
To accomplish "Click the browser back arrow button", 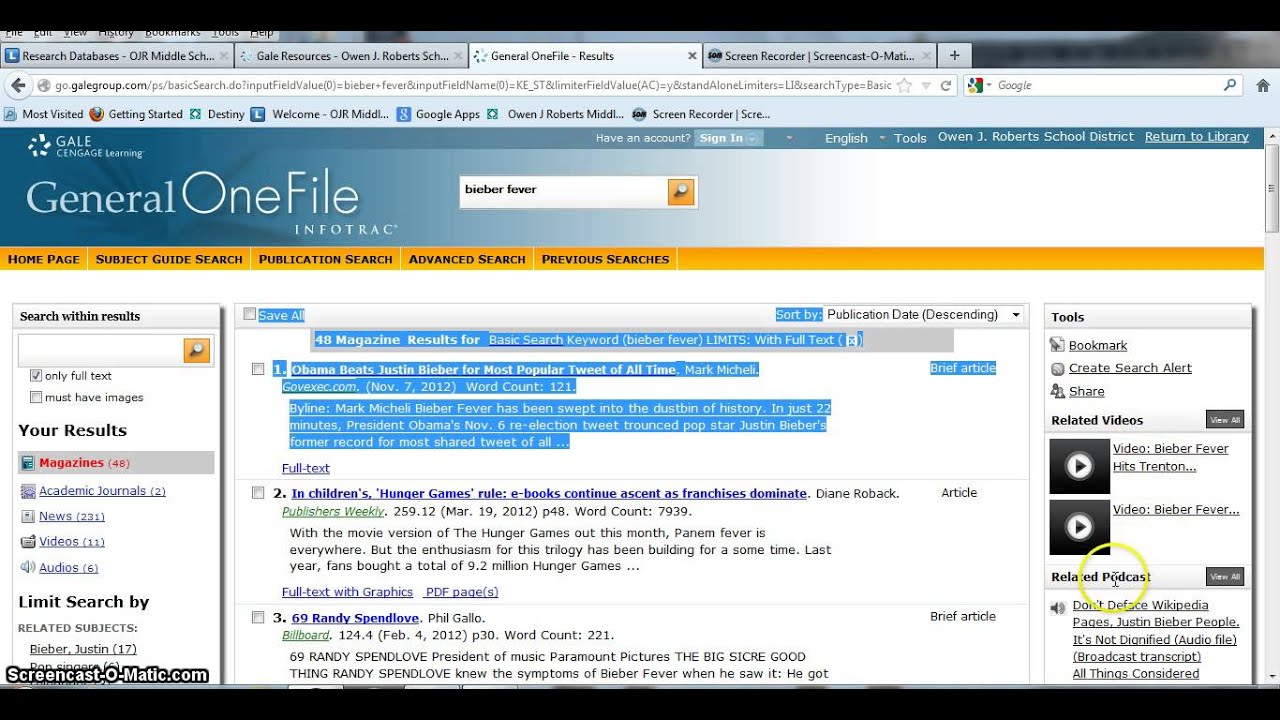I will coord(18,85).
